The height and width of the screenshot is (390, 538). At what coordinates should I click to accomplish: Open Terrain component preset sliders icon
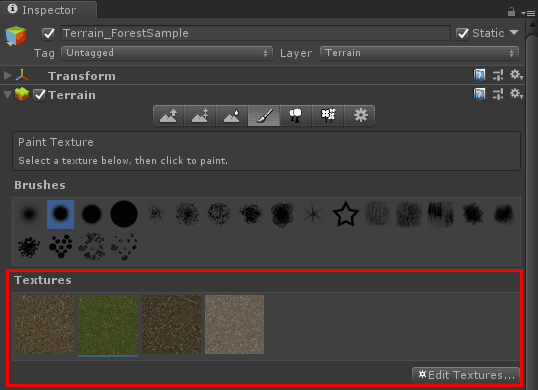coord(498,94)
